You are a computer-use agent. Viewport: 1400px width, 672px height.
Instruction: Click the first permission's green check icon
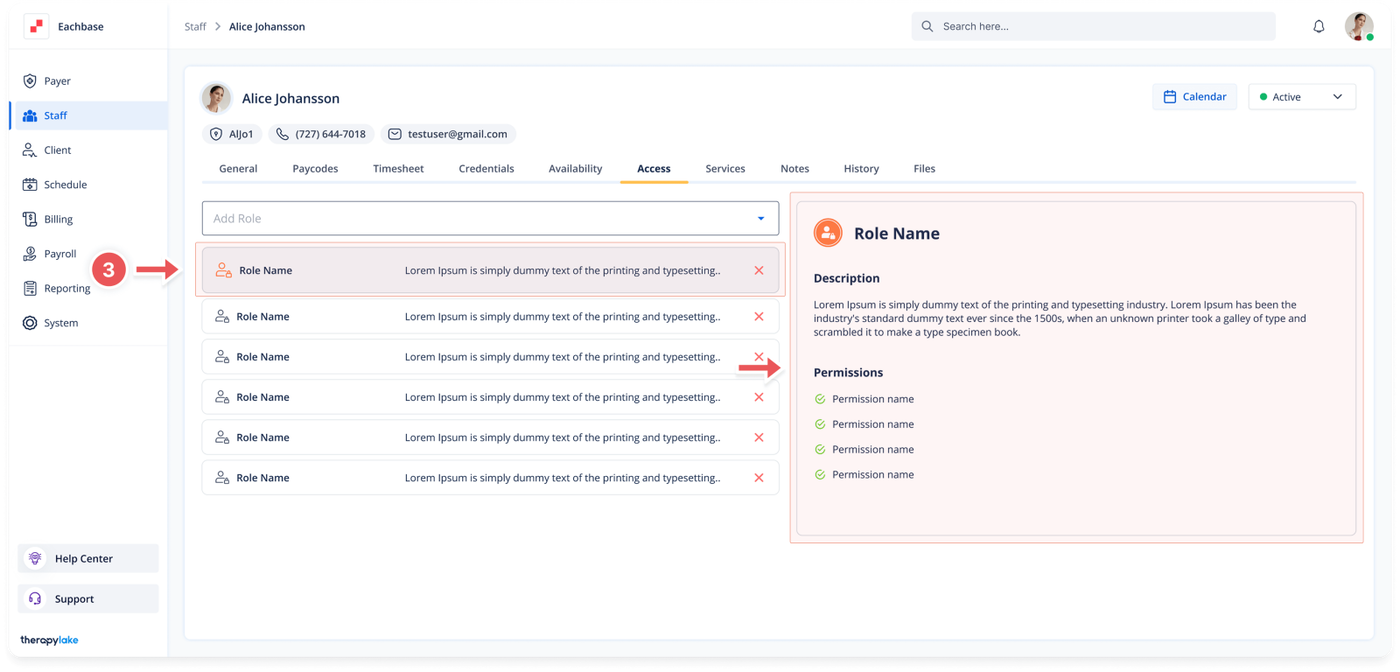[x=820, y=399]
